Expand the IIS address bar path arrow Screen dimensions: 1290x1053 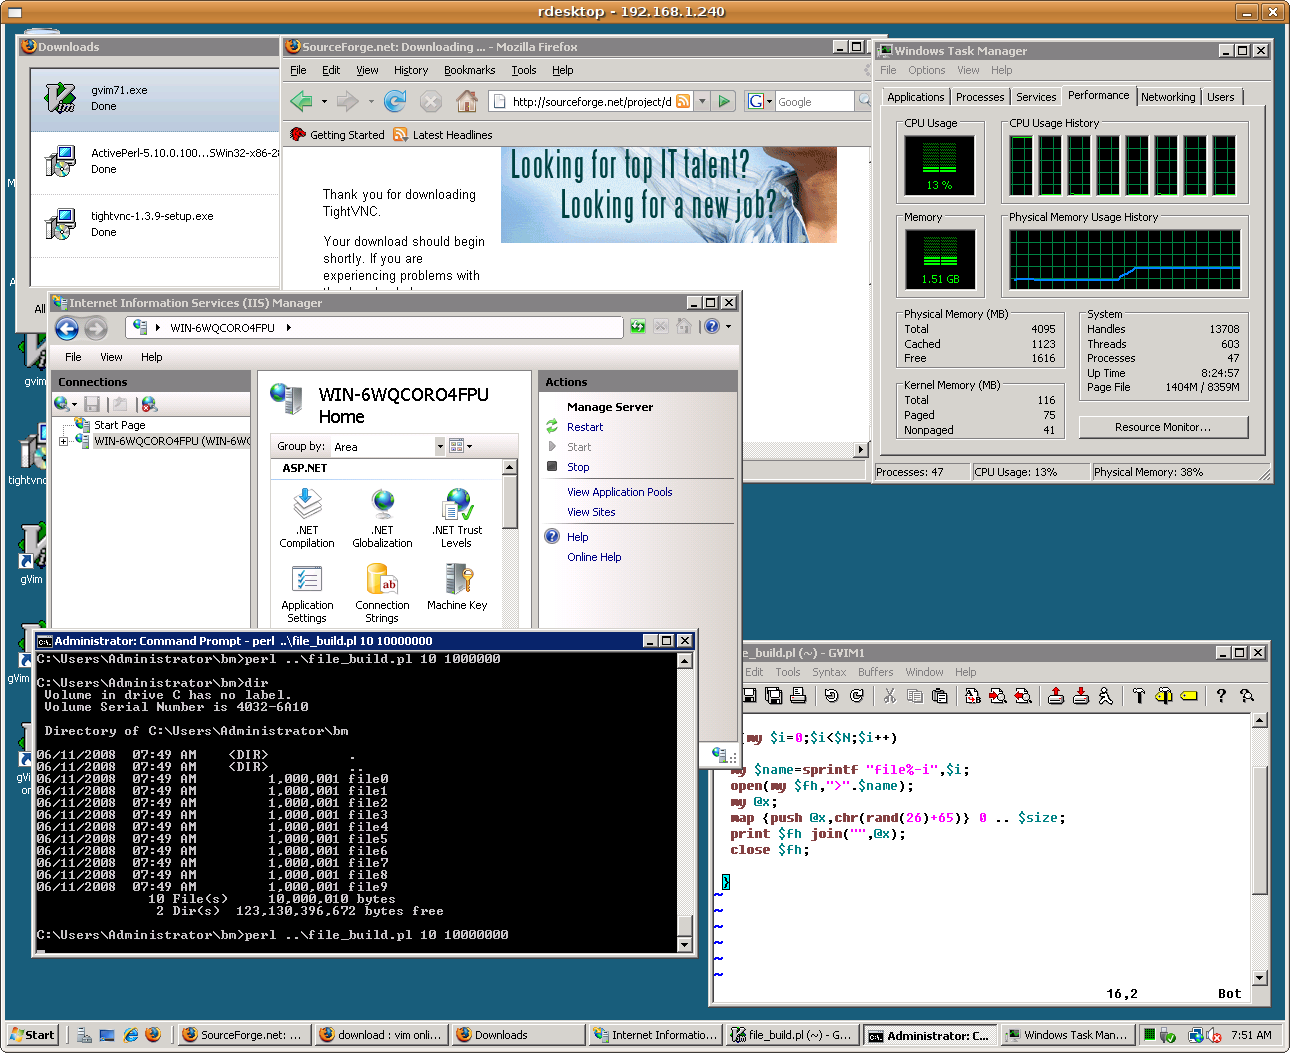click(288, 328)
